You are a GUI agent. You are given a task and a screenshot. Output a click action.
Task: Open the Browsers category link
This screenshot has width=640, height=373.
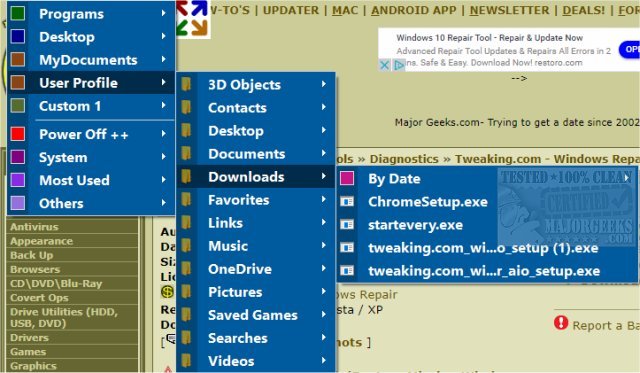pyautogui.click(x=35, y=269)
